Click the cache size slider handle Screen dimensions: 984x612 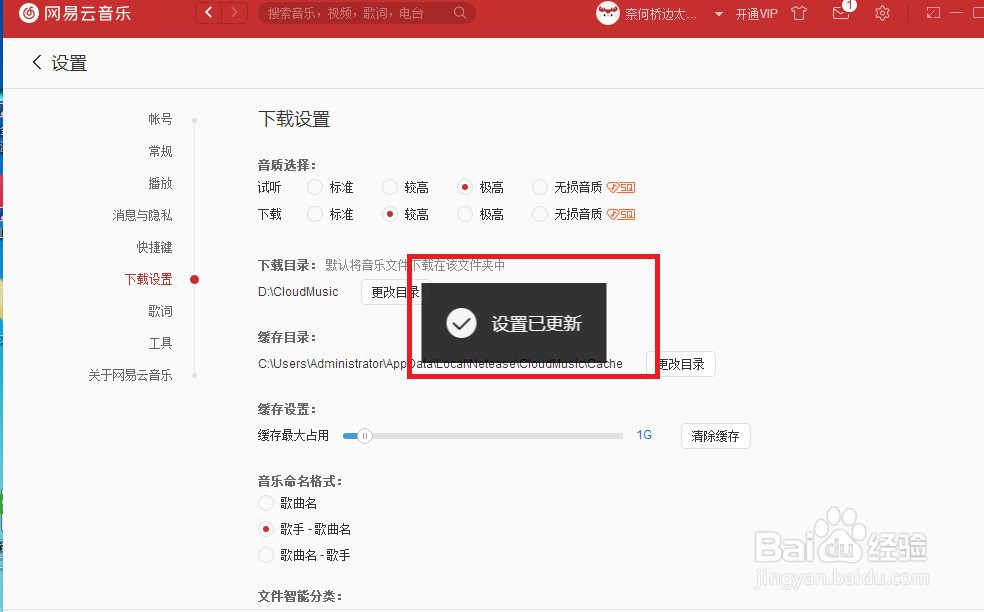tap(365, 436)
